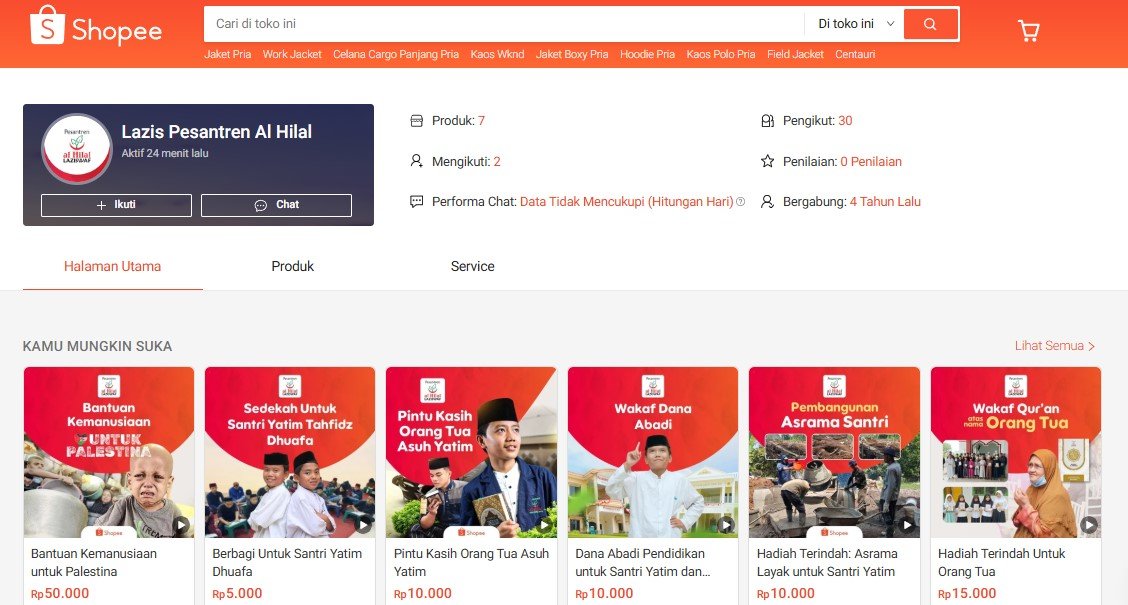
Task: Switch to the Produk tab
Action: [x=292, y=266]
